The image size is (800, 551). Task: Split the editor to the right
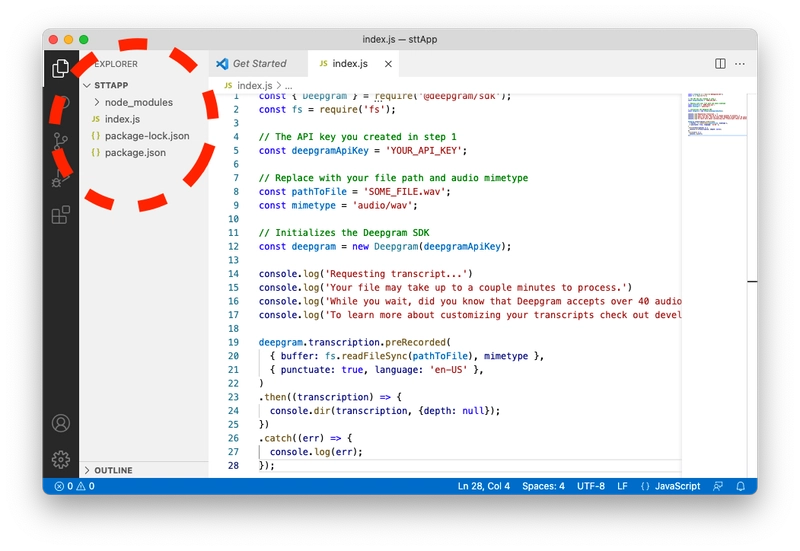(x=720, y=64)
